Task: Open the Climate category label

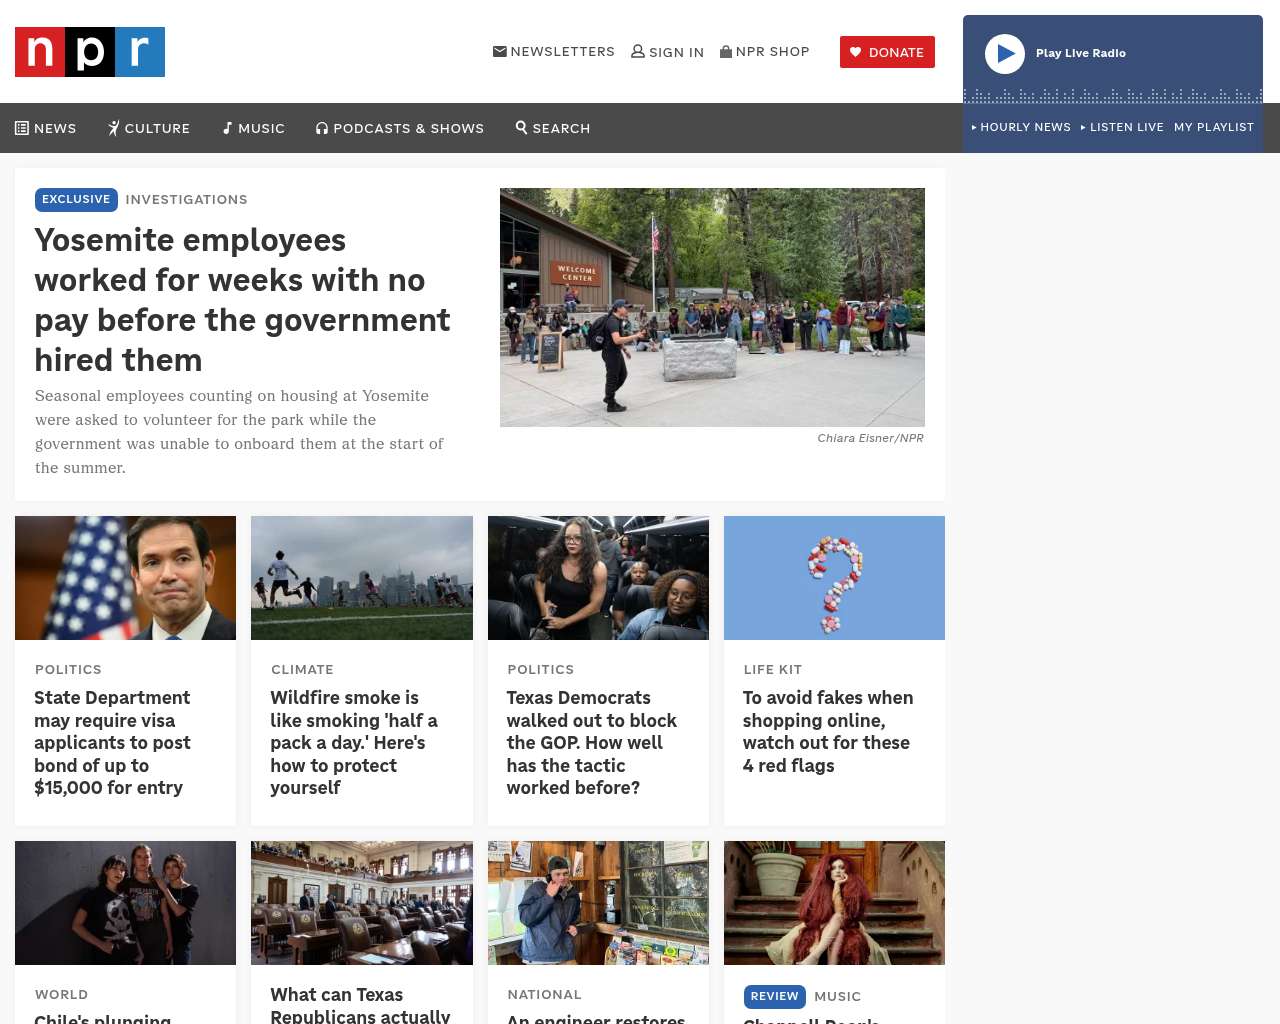Action: (x=302, y=669)
